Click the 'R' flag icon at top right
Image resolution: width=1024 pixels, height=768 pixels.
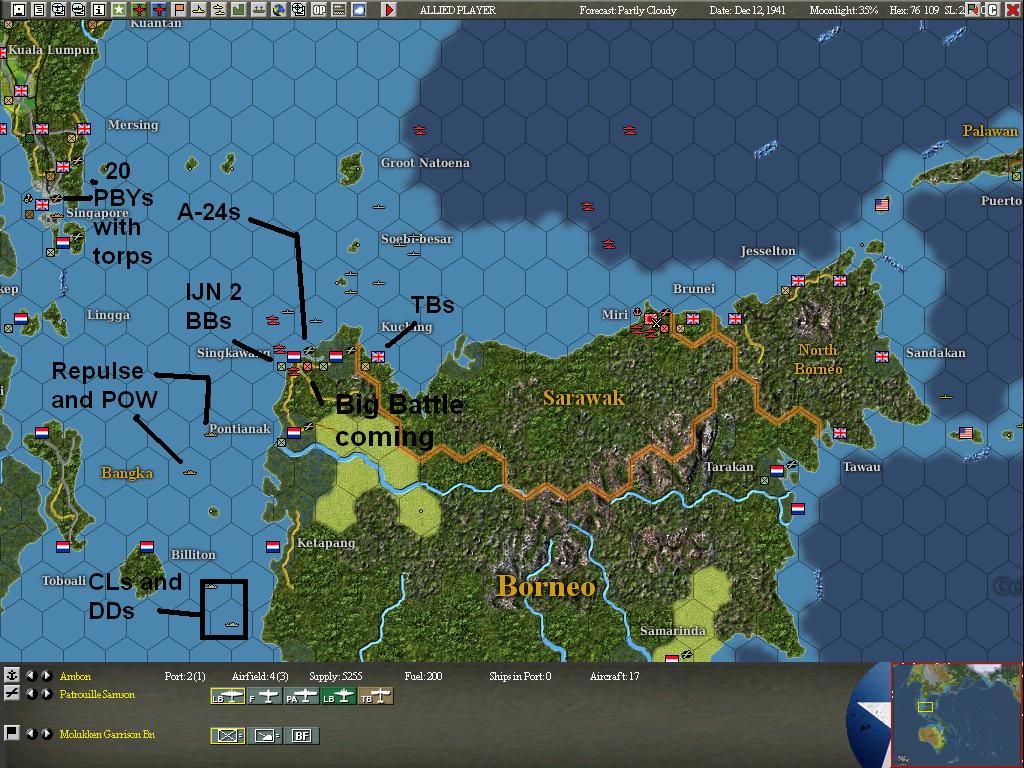974,10
